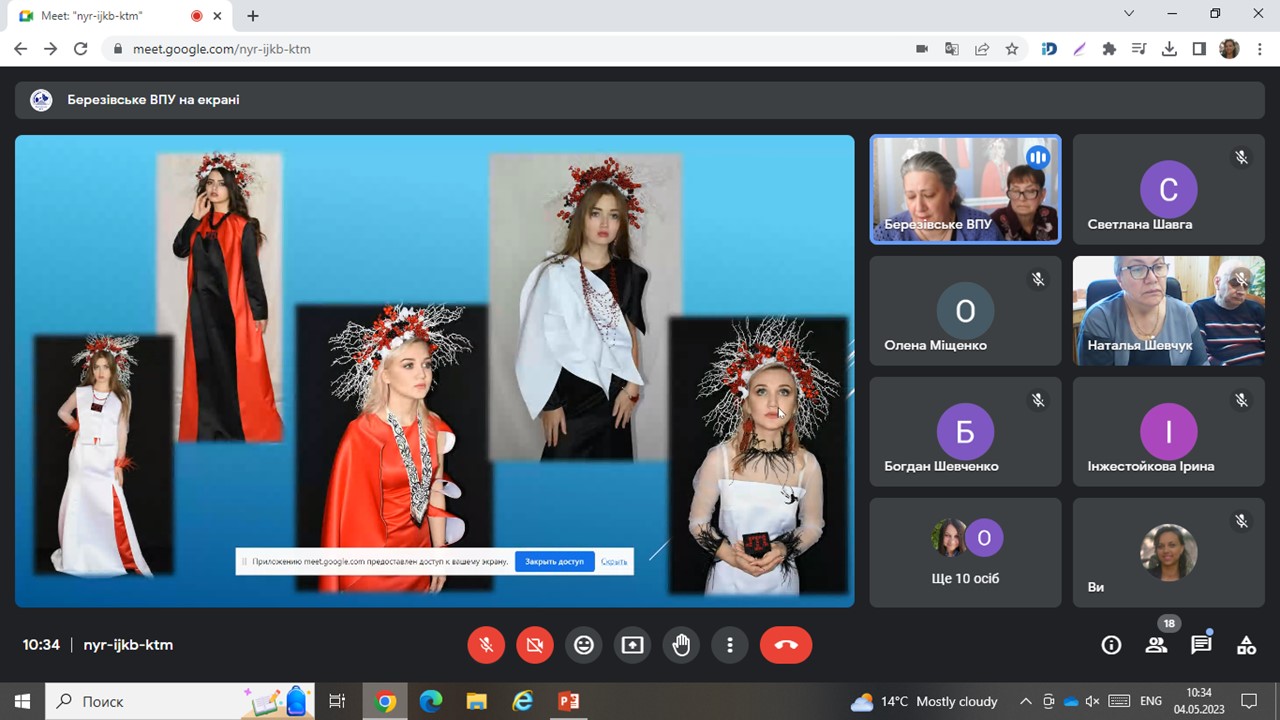The width and height of the screenshot is (1280, 720).
Task: Click the Скрыть link in sharing bar
Action: tap(614, 562)
